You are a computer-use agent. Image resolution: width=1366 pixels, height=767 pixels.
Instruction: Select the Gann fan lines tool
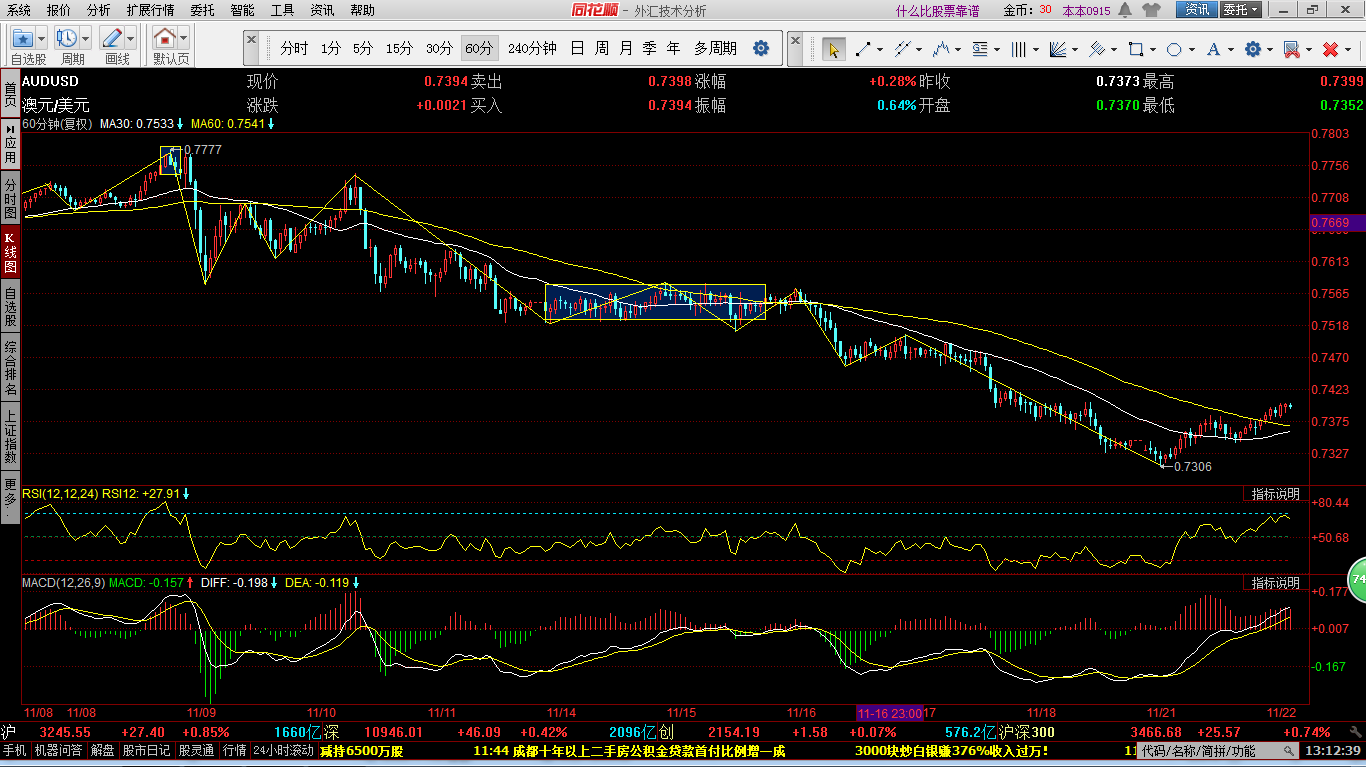click(x=1059, y=49)
